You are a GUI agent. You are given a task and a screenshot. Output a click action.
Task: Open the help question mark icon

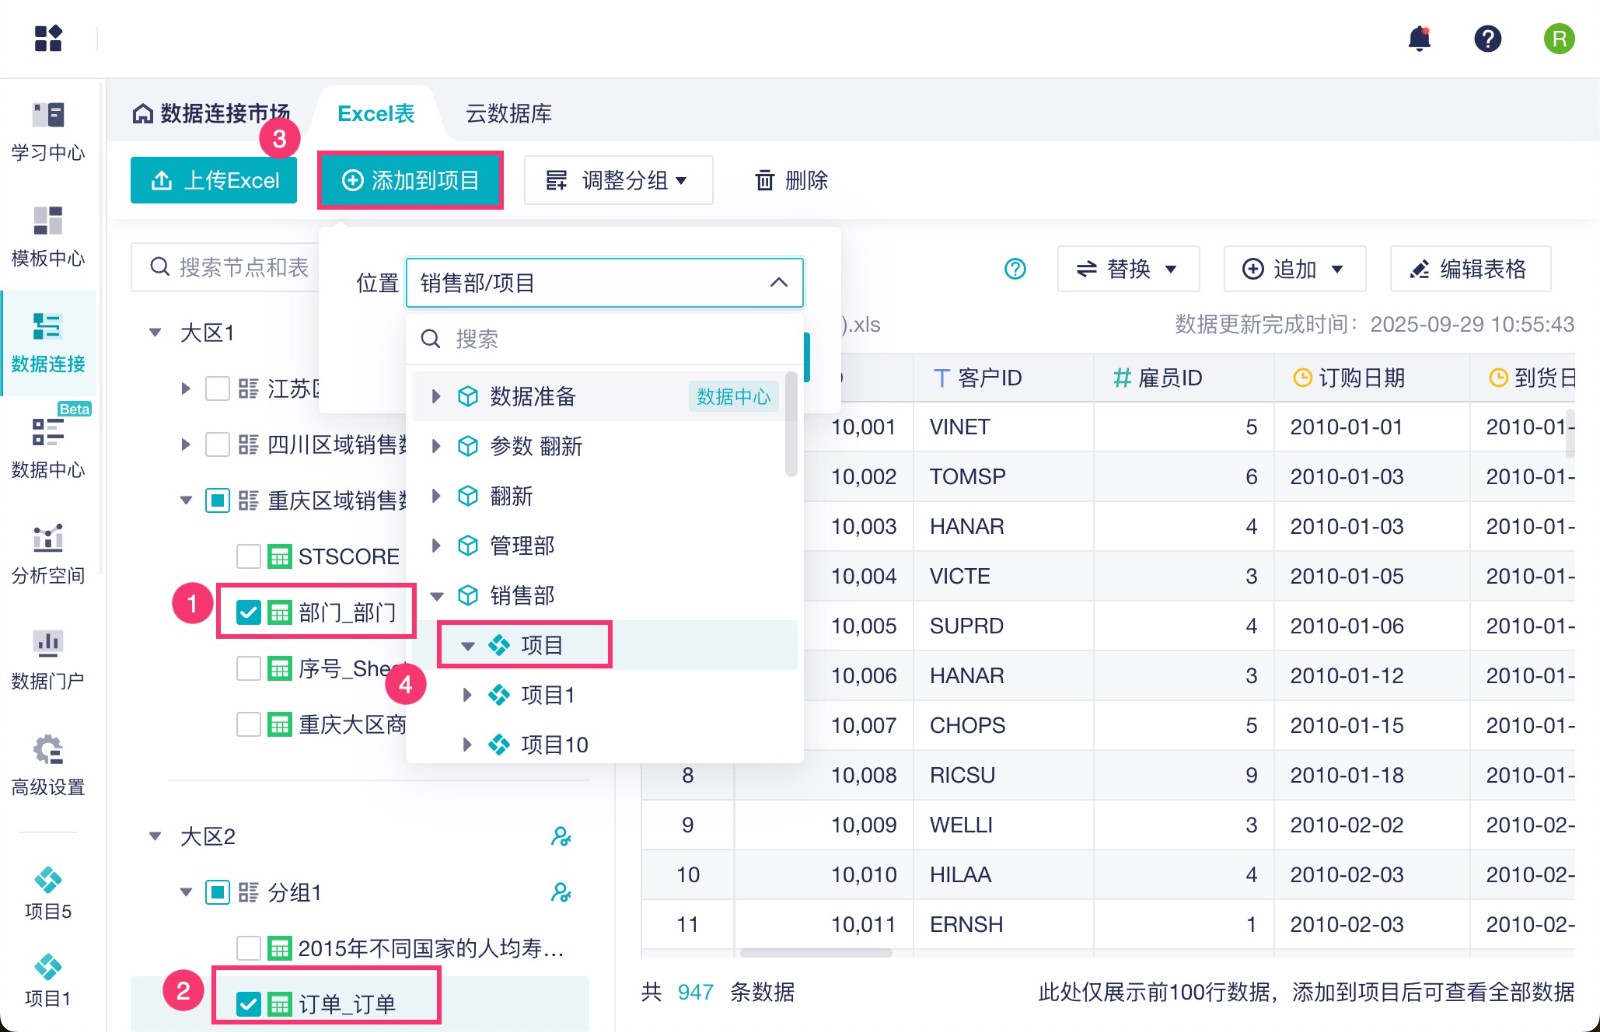(x=1488, y=39)
